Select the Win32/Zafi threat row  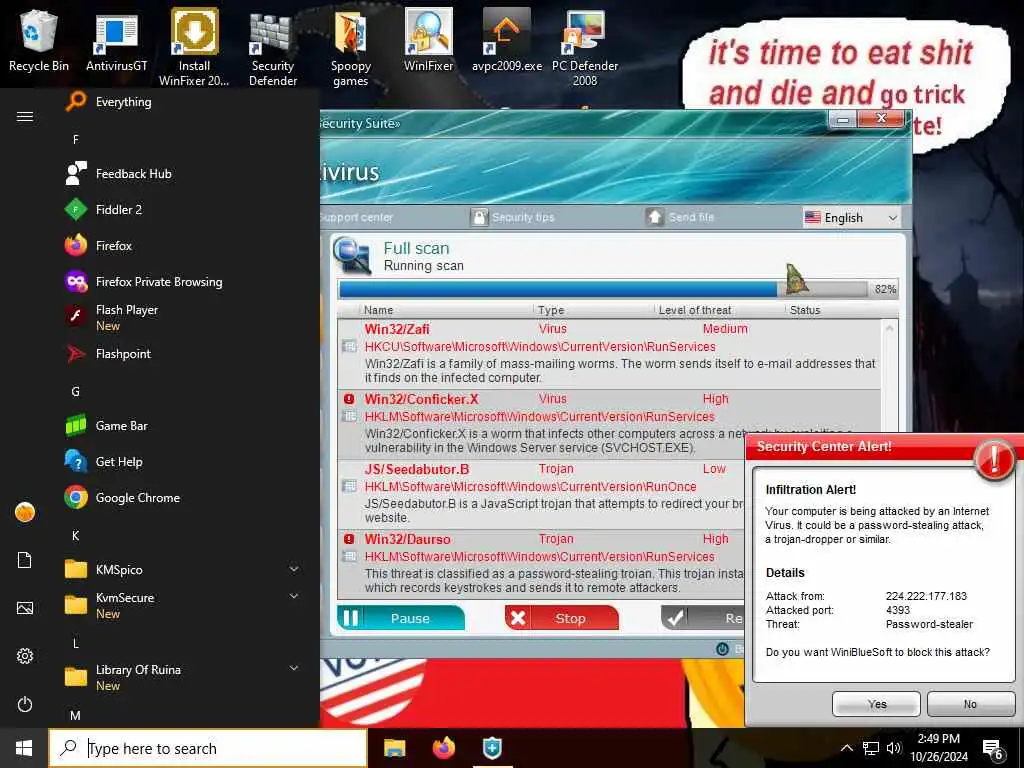pos(609,353)
